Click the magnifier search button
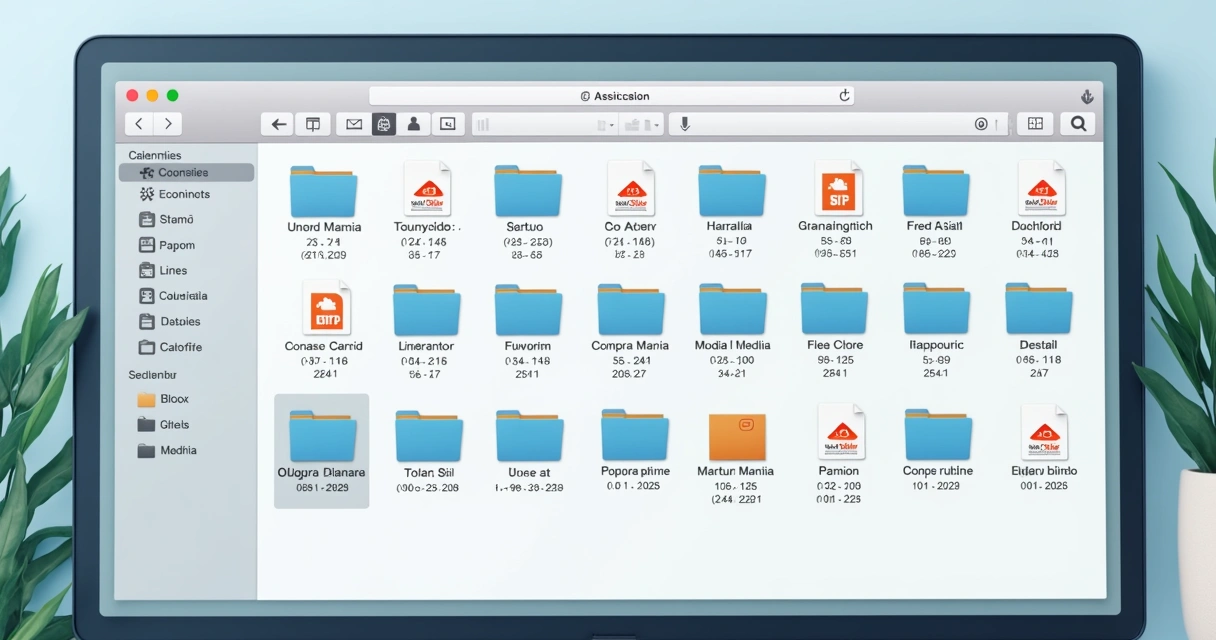 [1078, 124]
